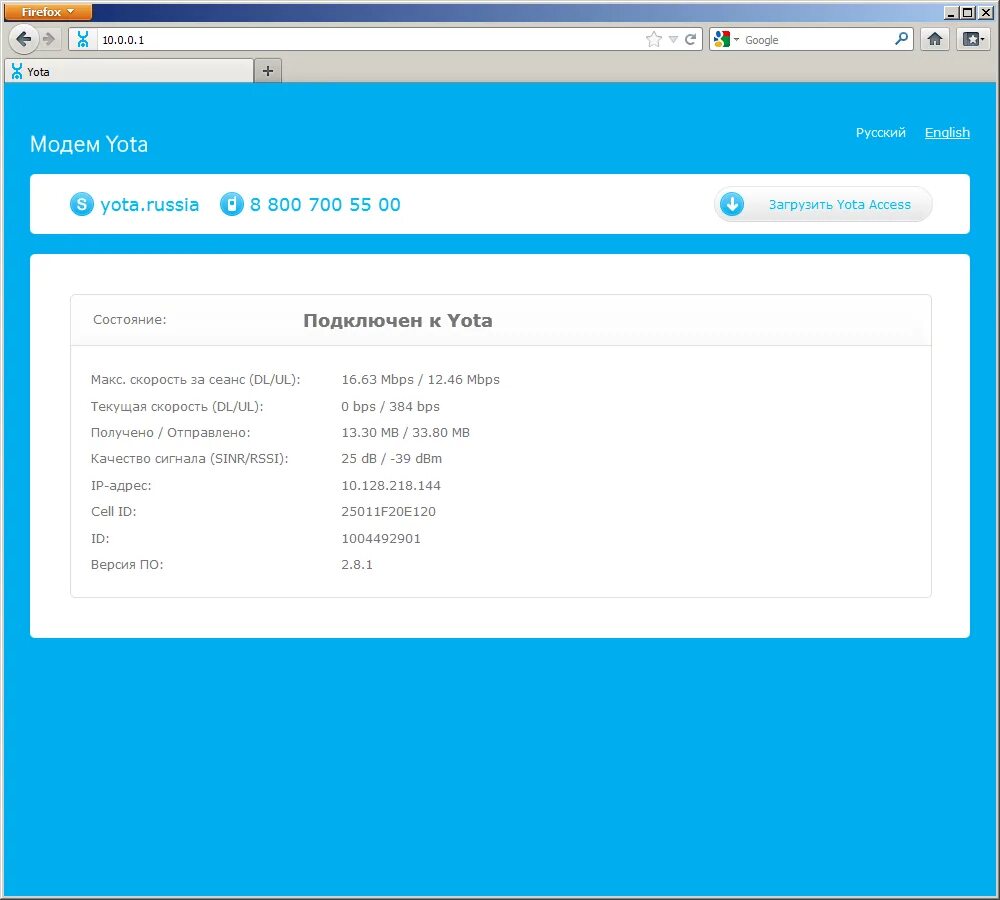
Task: Maximize the Firefox window
Action: coord(967,12)
